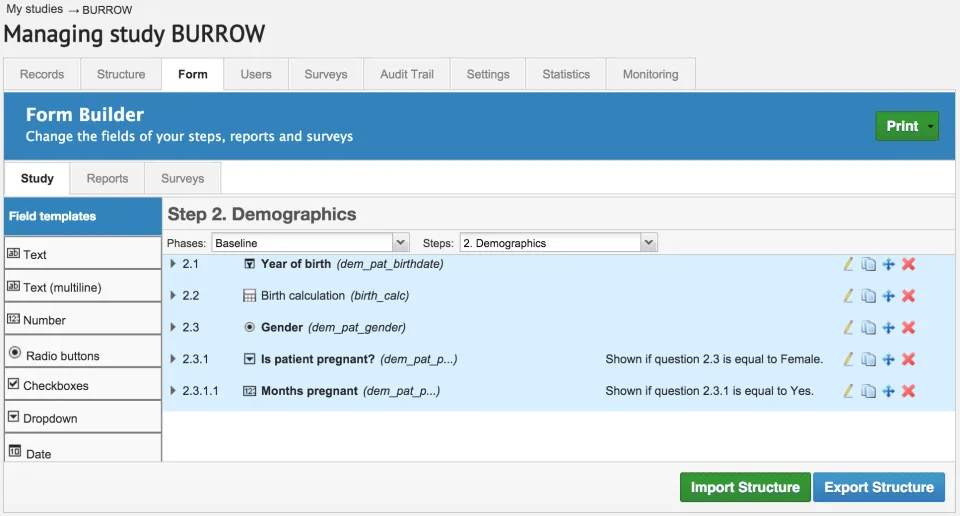960x516 pixels.
Task: Expand row 2.3 Gender
Action: [x=173, y=327]
